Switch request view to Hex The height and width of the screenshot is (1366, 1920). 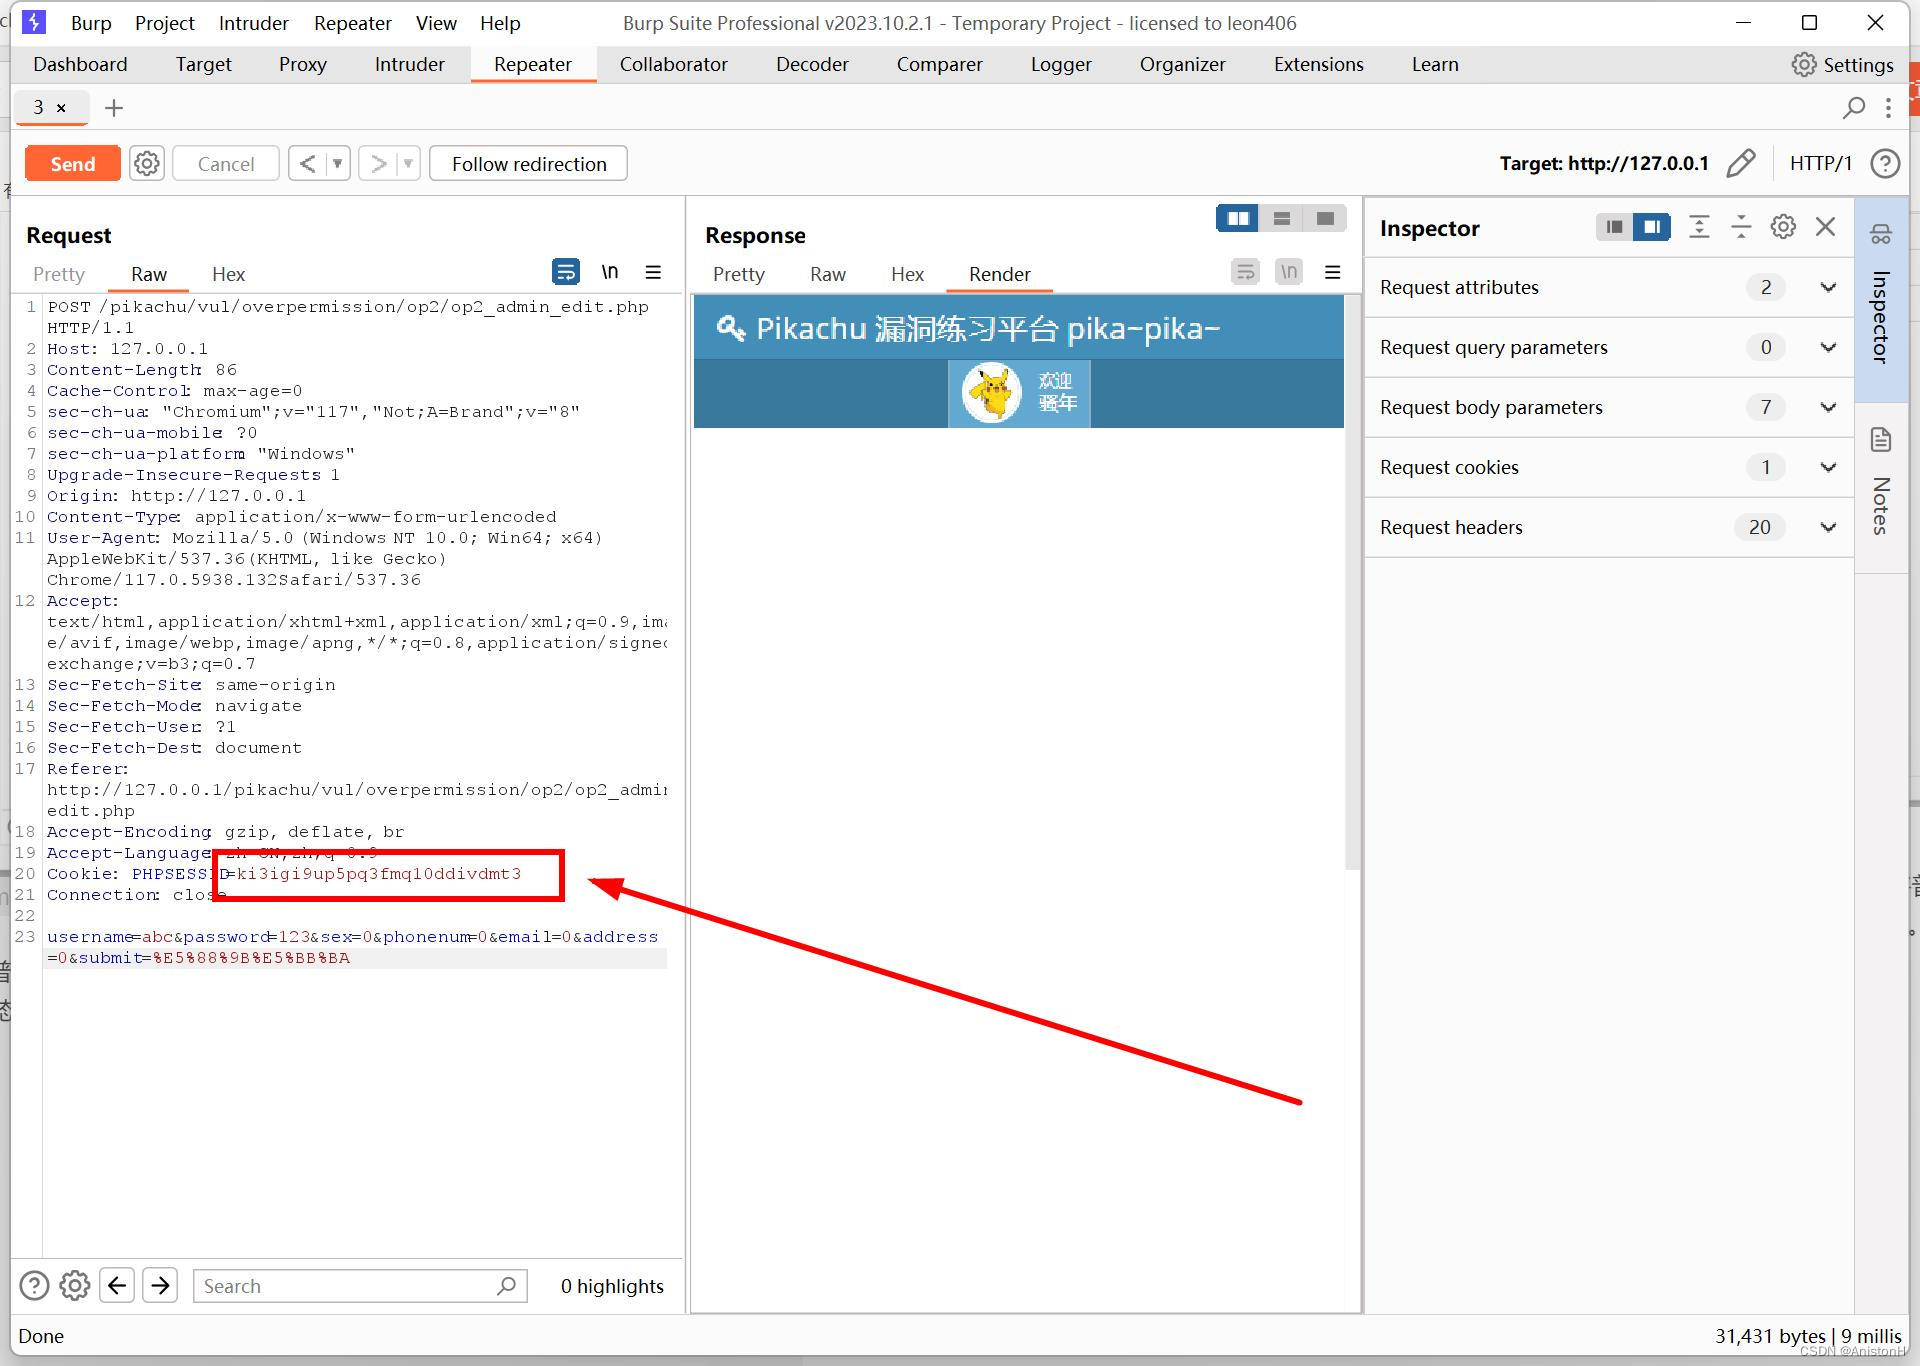click(x=228, y=274)
